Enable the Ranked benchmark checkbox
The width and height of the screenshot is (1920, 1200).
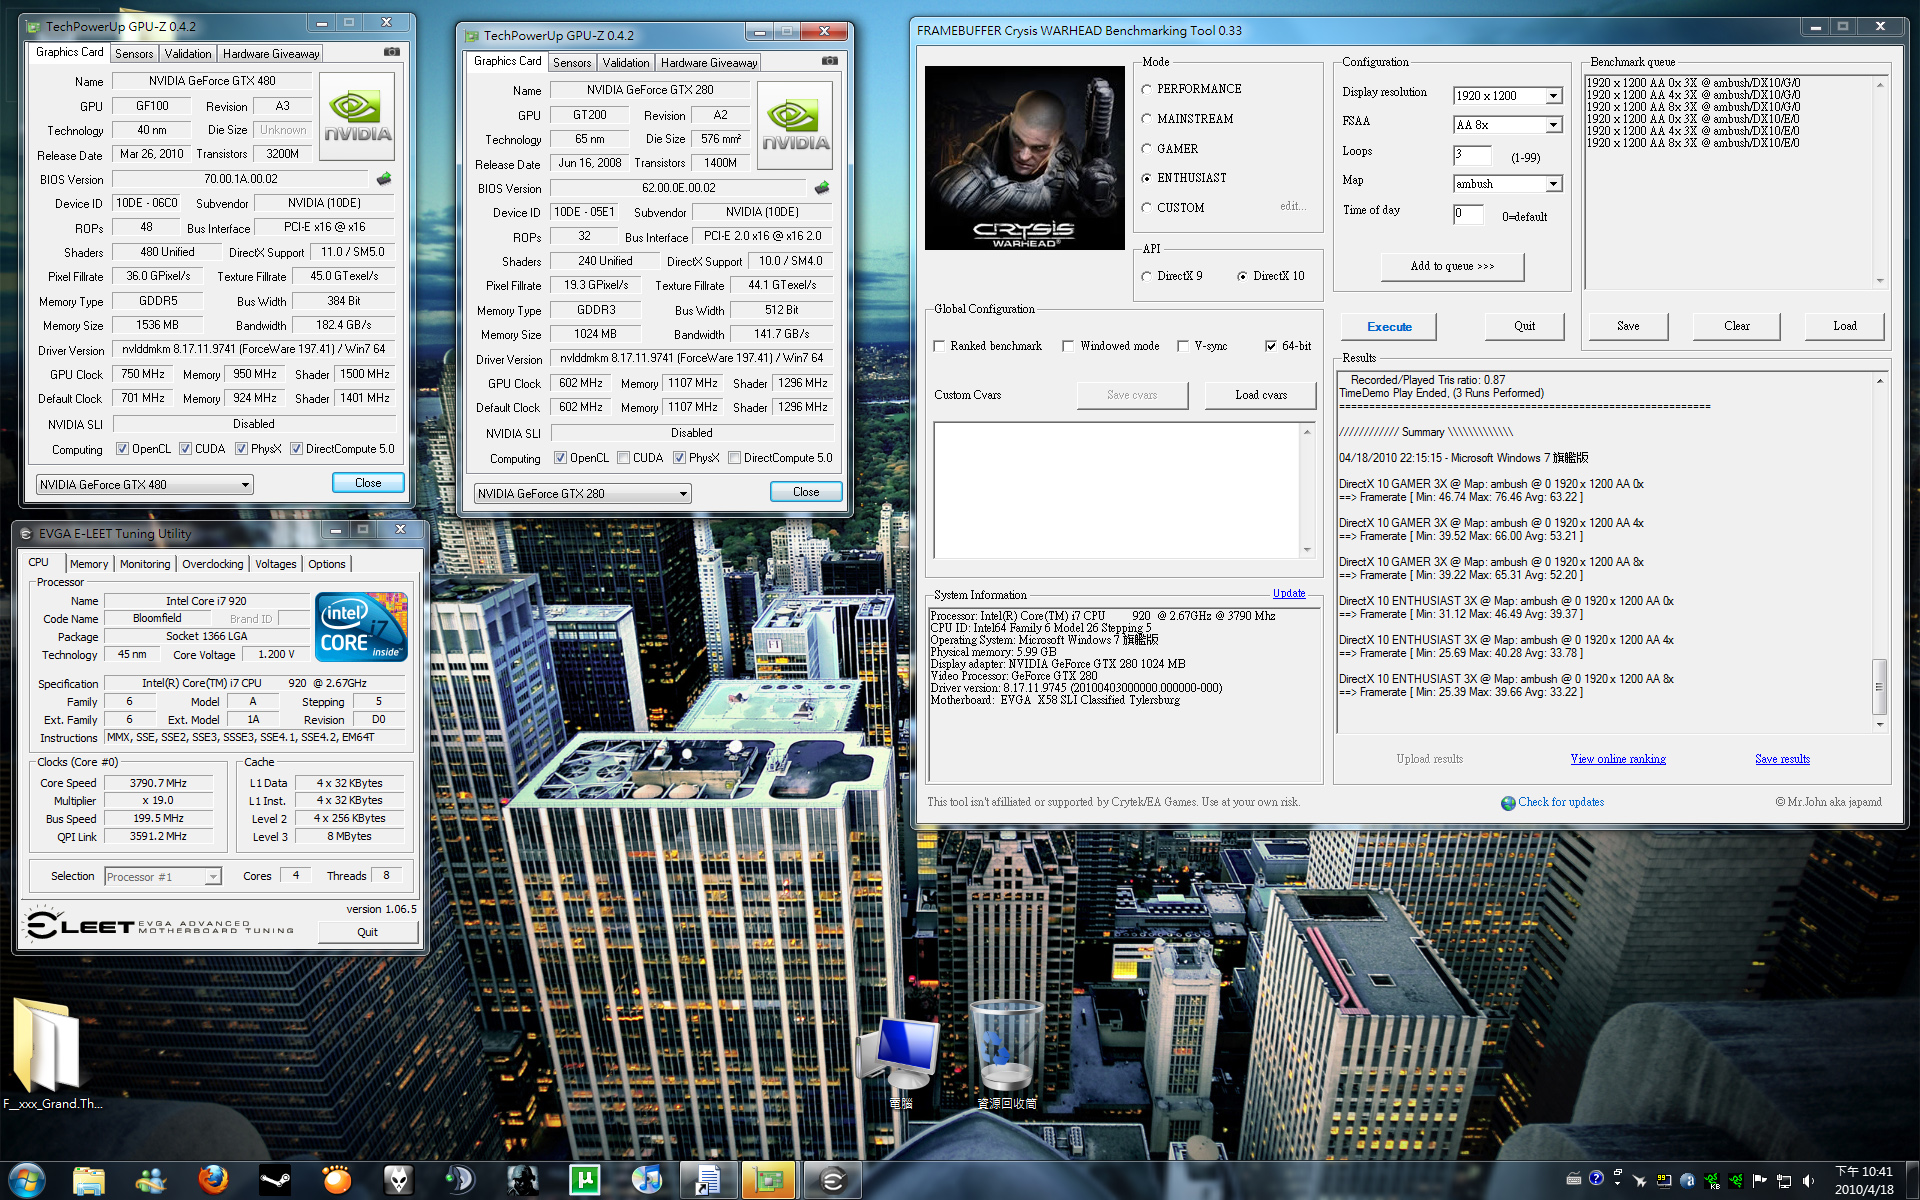[939, 346]
